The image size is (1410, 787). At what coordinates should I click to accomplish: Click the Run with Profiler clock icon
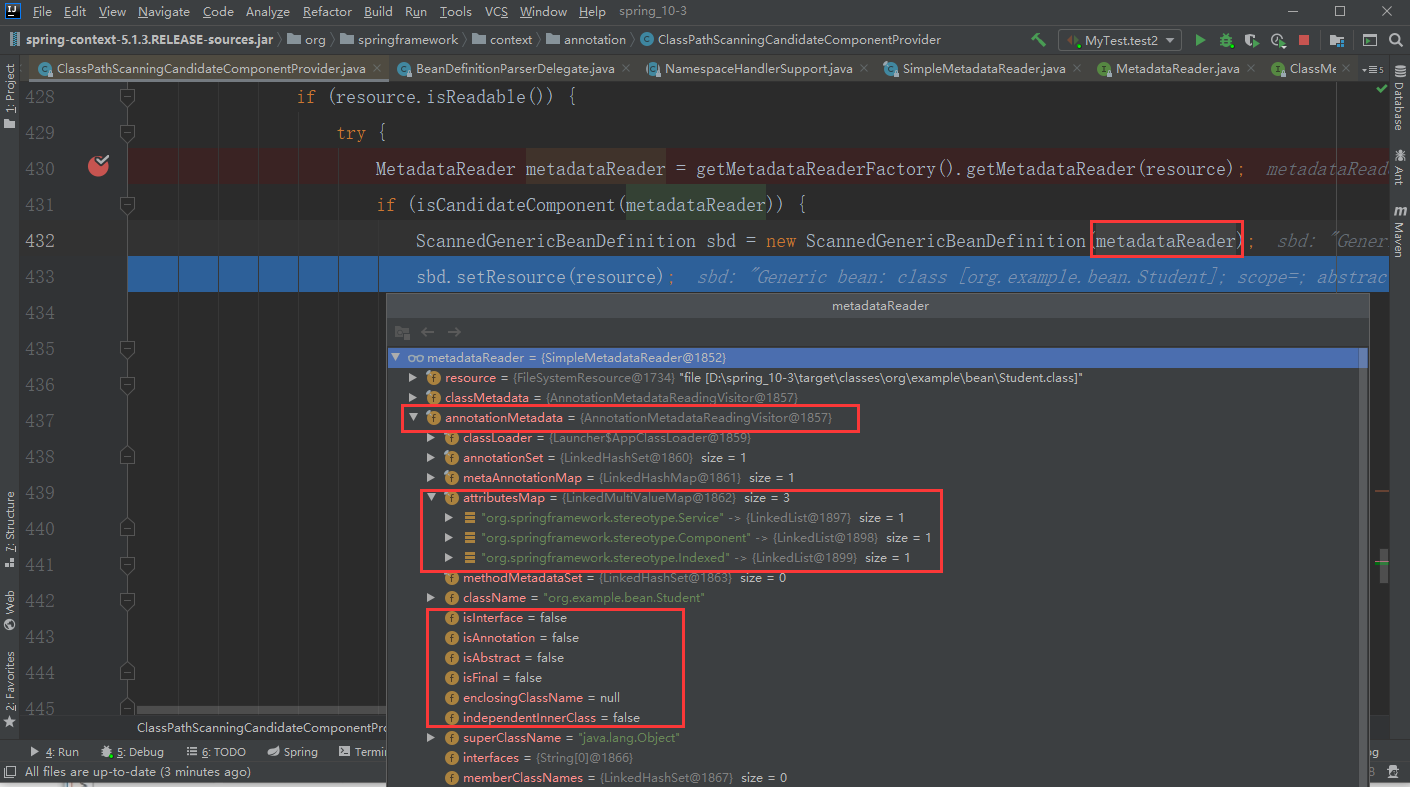pos(1277,40)
